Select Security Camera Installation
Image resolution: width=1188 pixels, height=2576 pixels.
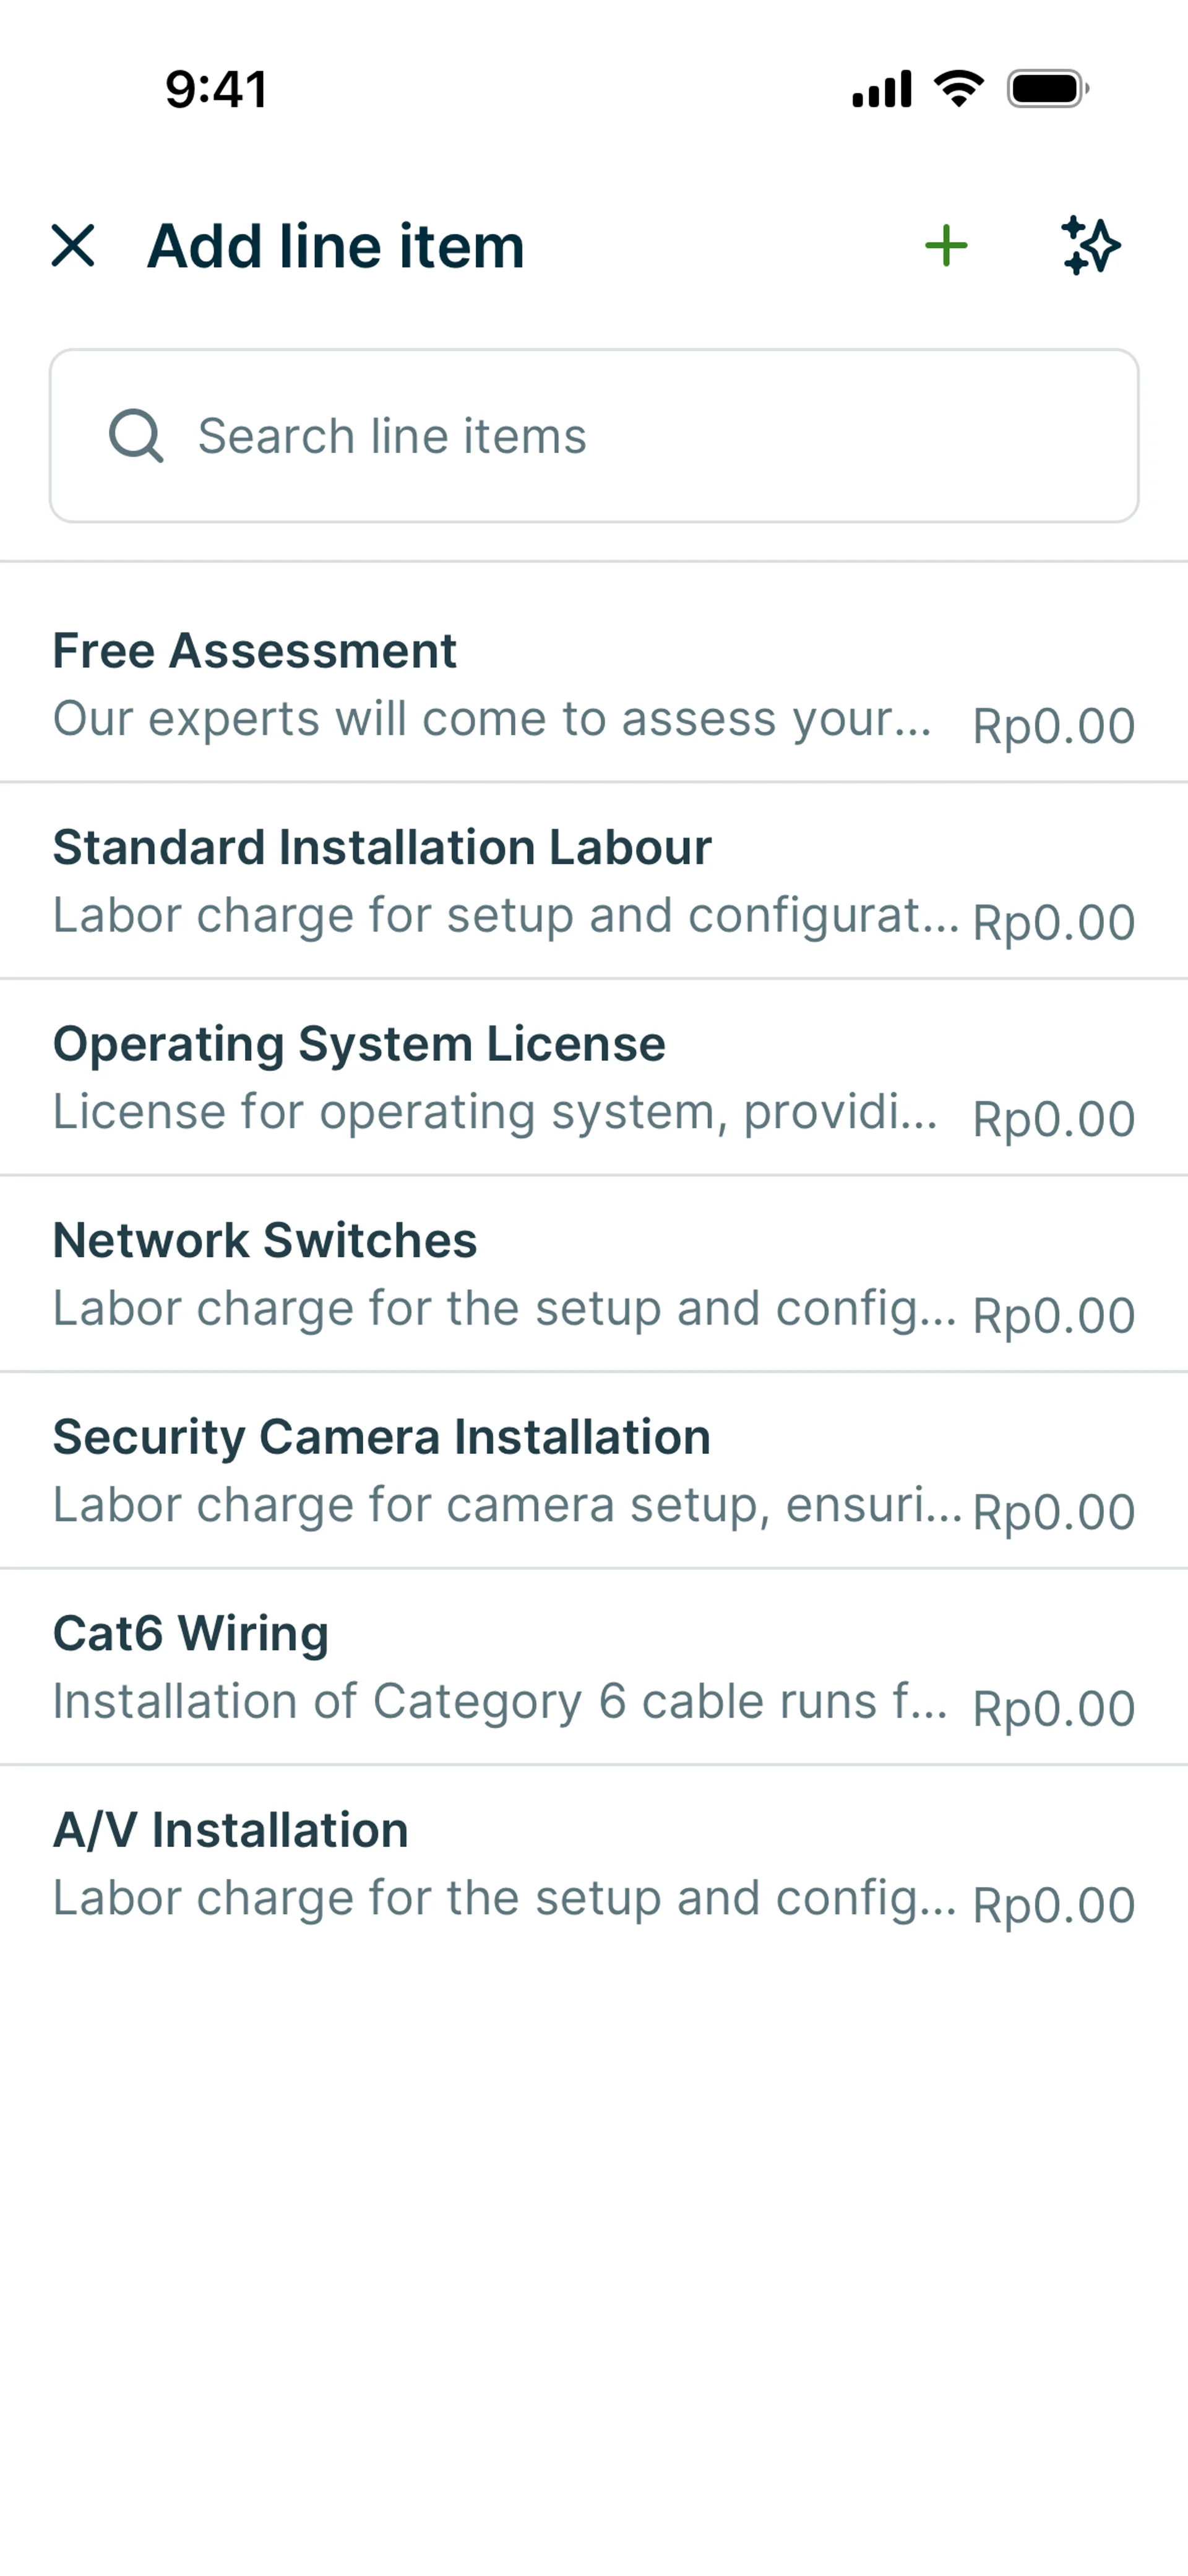pyautogui.click(x=382, y=1437)
